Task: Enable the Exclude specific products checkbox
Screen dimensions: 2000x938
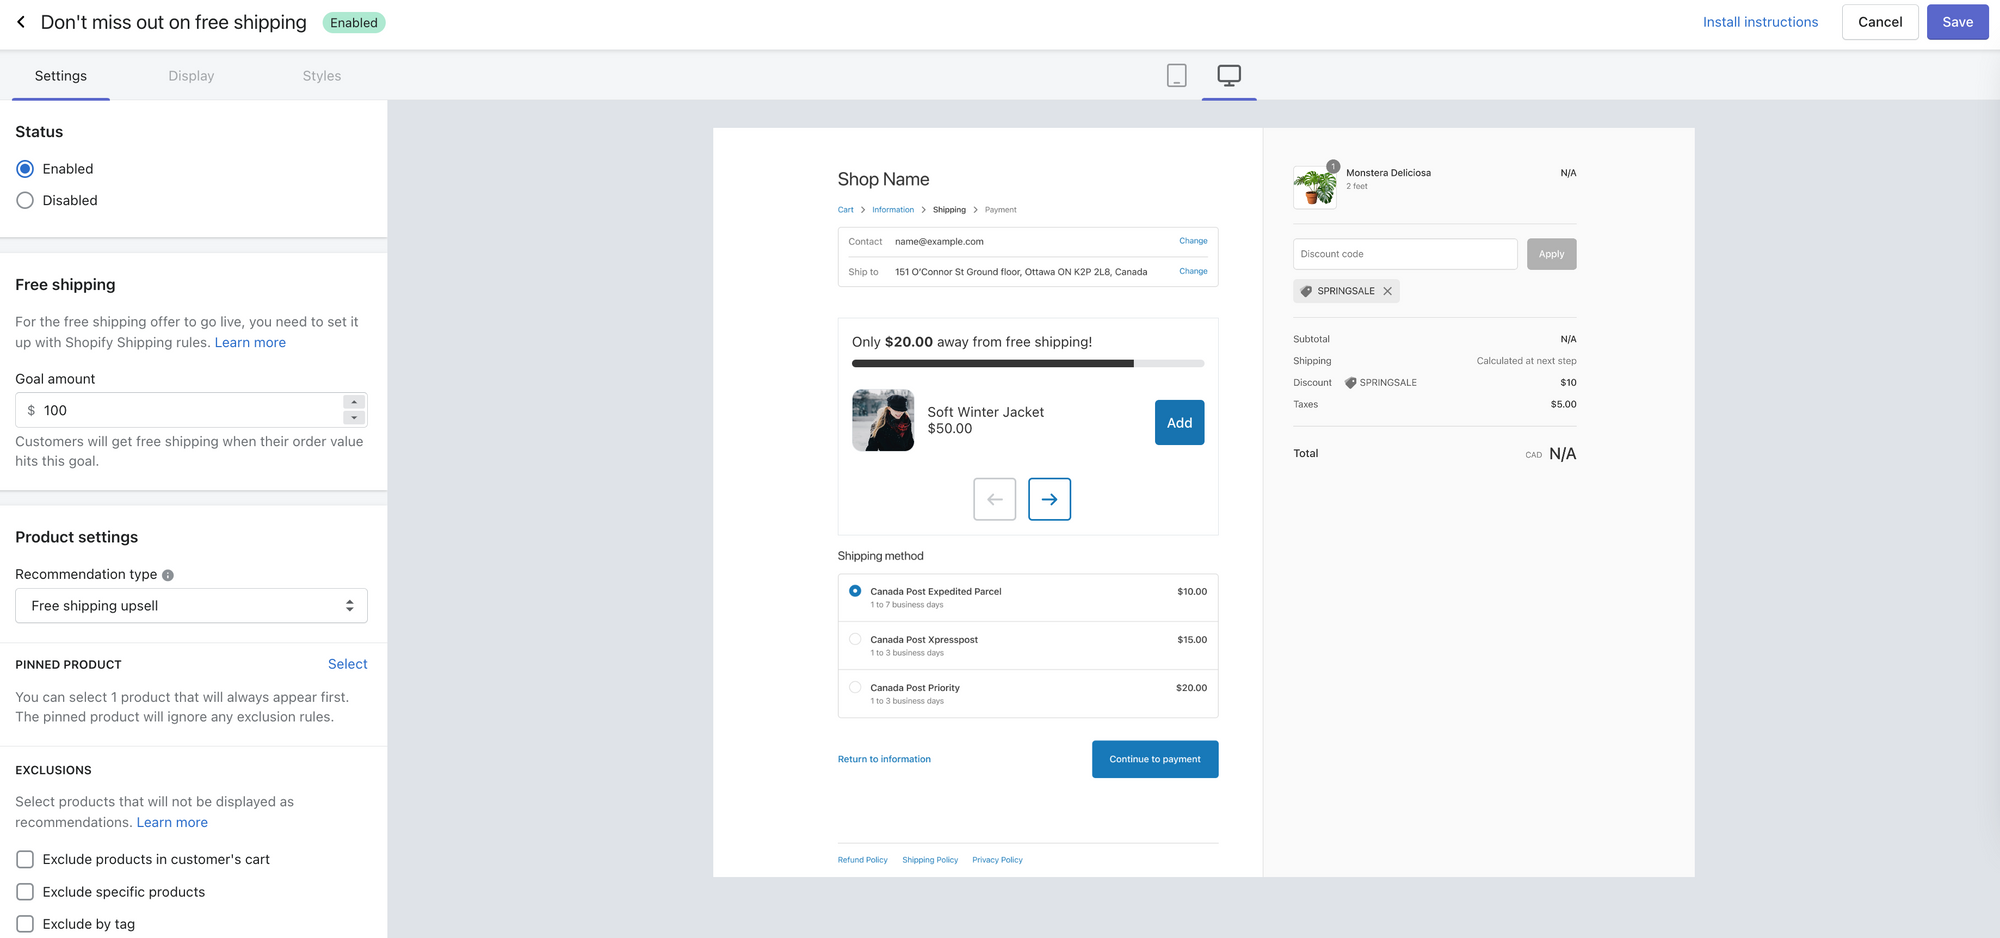Action: (24, 891)
